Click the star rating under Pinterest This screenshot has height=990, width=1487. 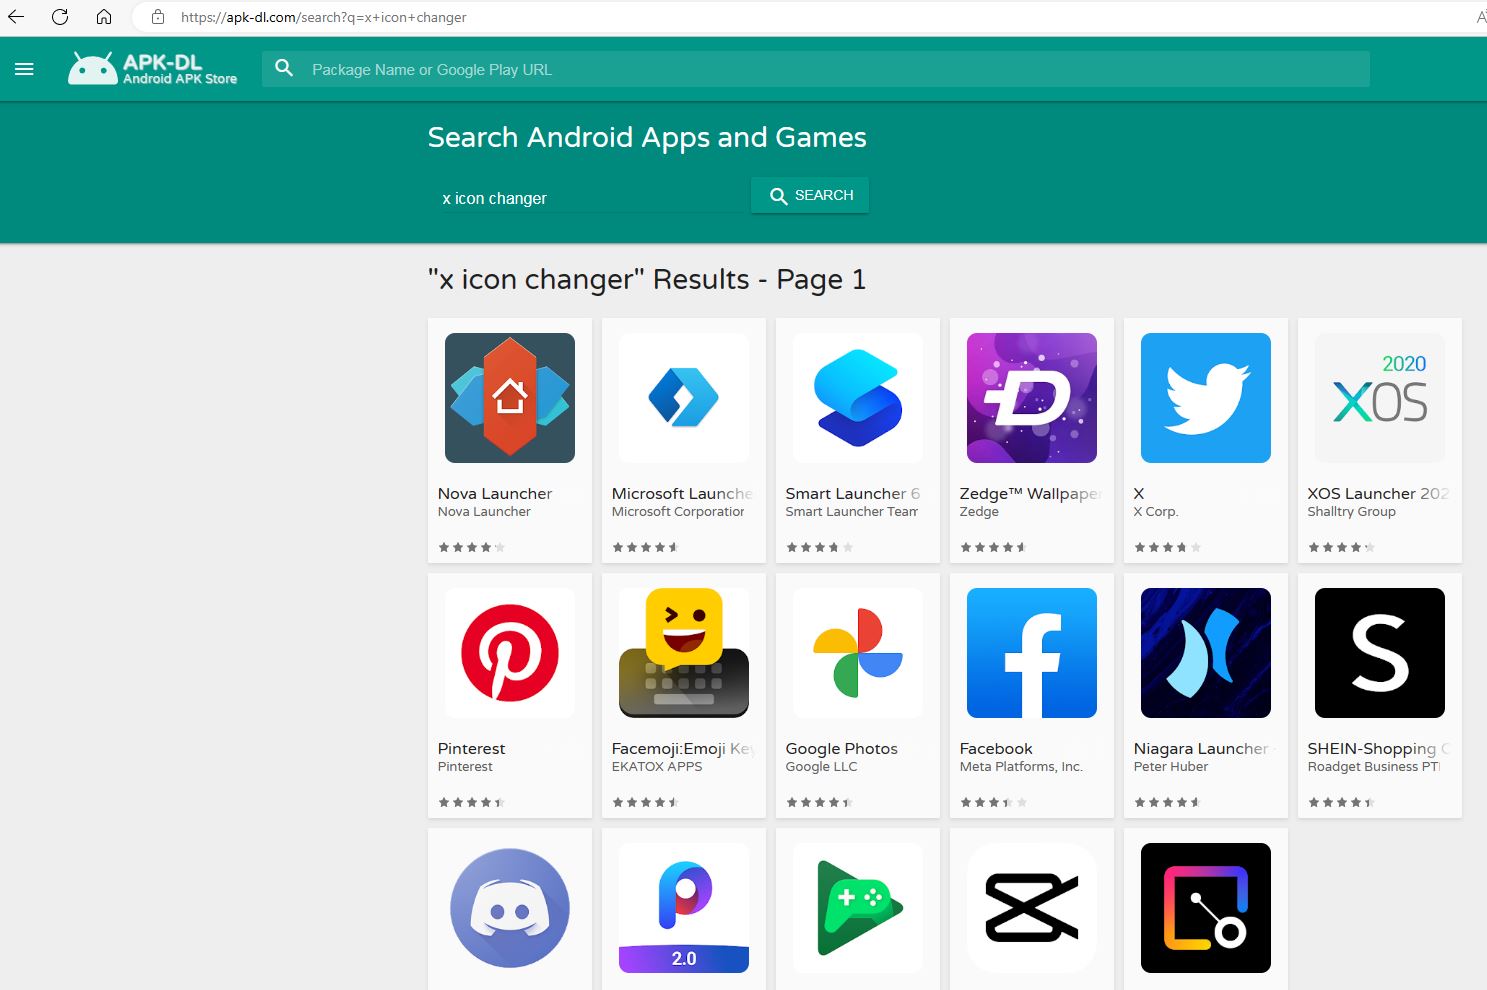click(x=472, y=802)
